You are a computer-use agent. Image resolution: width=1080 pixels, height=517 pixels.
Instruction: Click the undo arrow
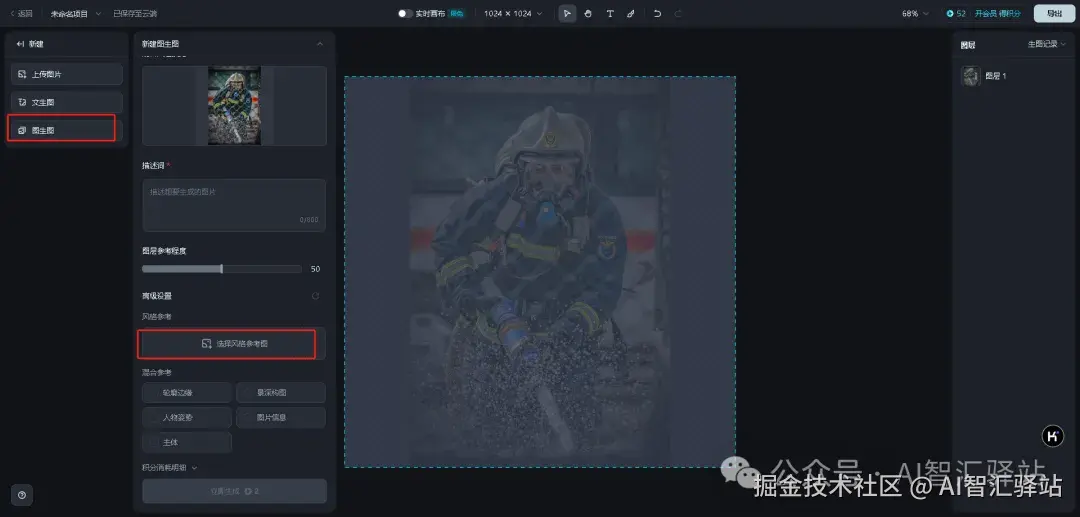click(x=657, y=14)
